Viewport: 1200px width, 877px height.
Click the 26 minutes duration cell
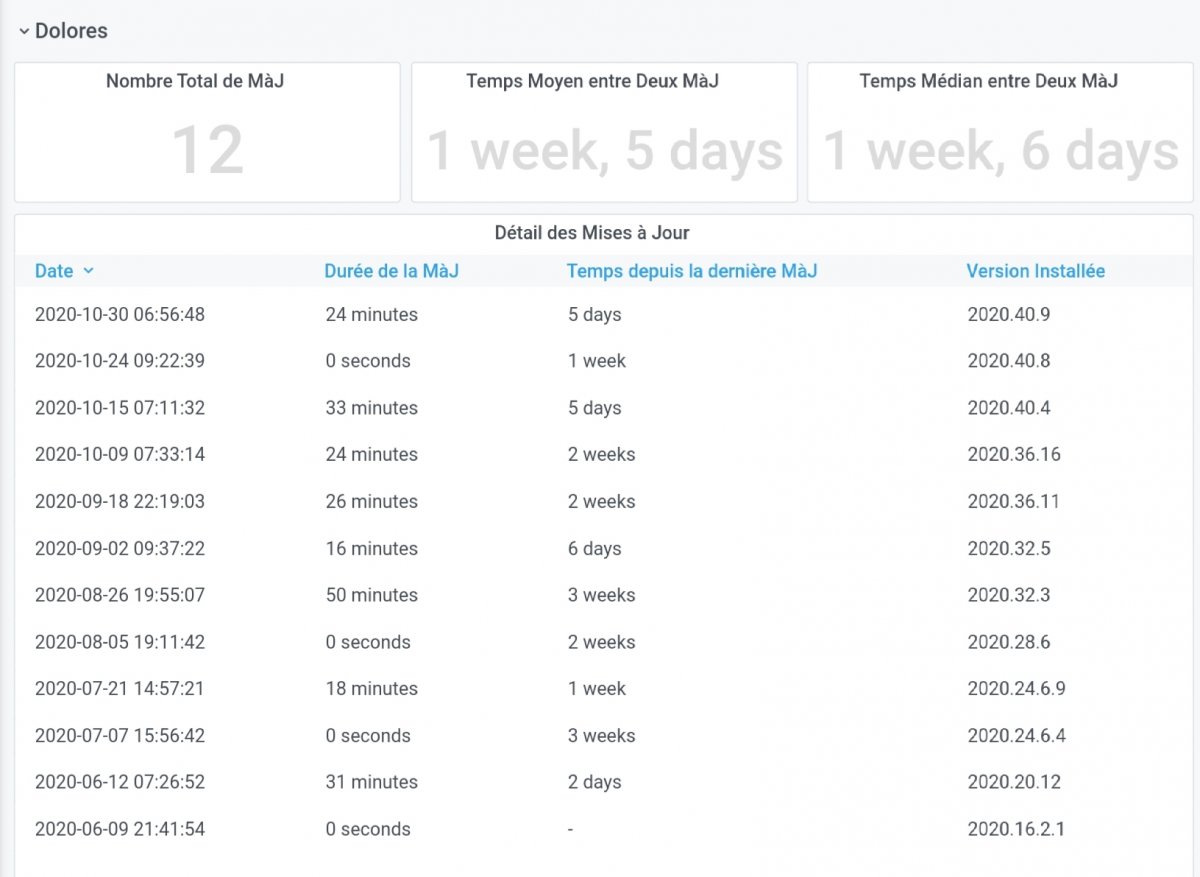(x=371, y=501)
